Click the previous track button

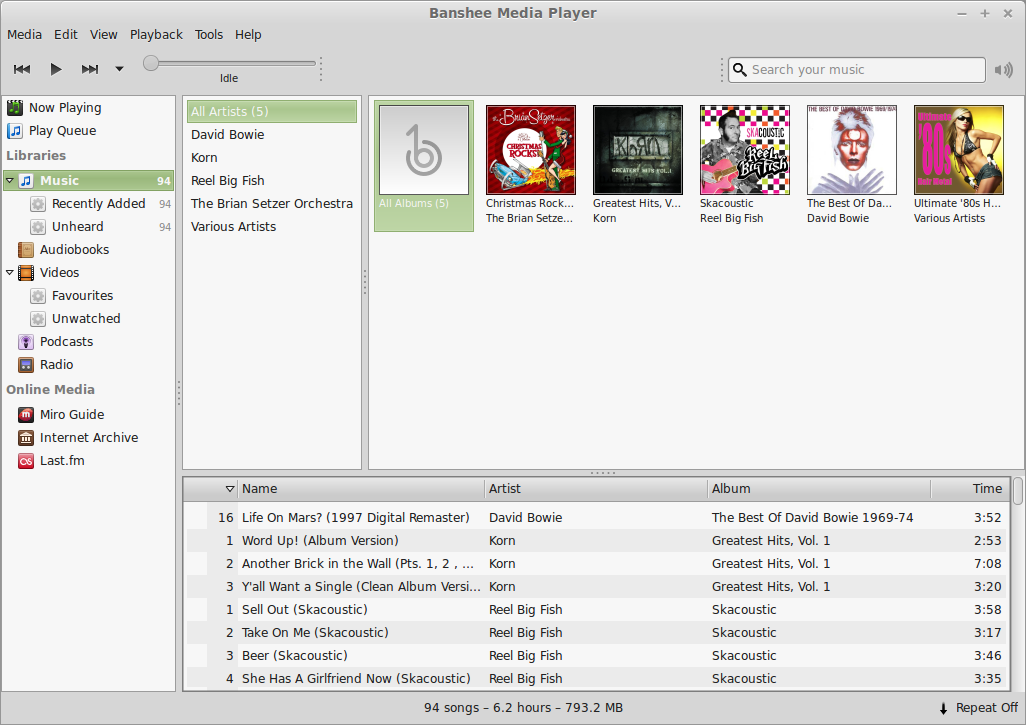pos(22,69)
